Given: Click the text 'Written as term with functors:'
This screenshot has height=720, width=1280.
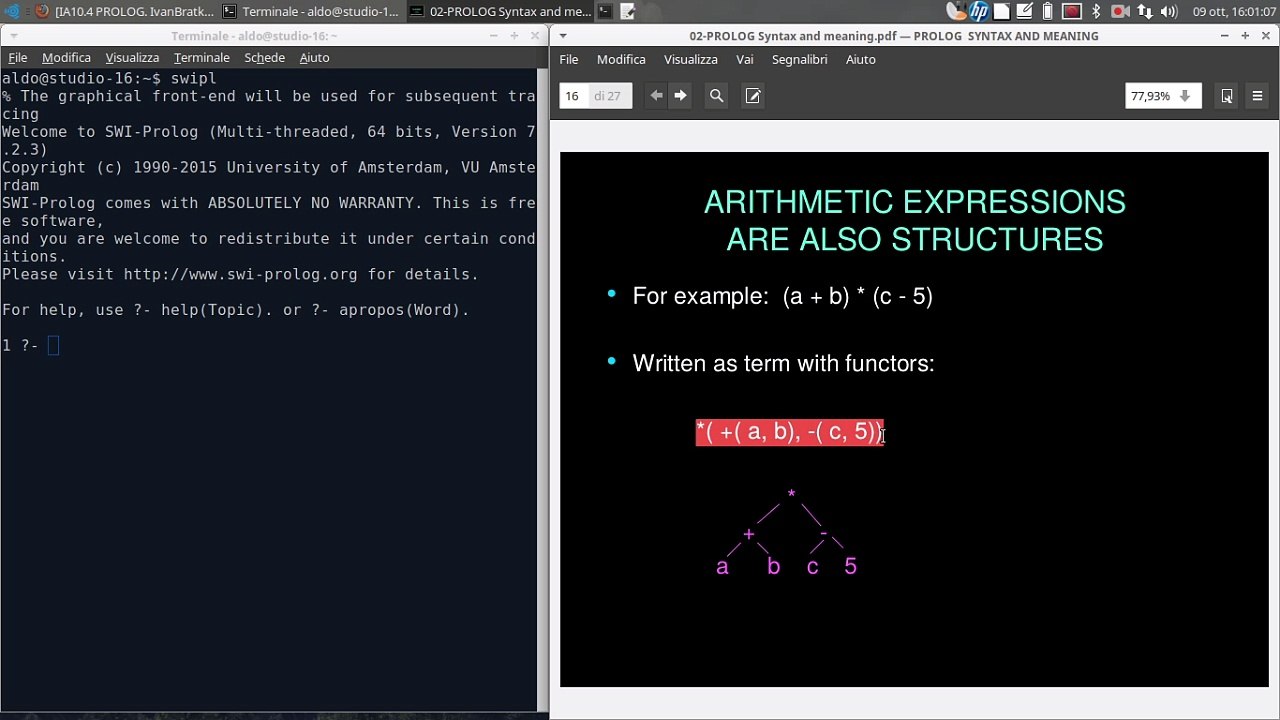Looking at the screenshot, I should pyautogui.click(x=783, y=363).
